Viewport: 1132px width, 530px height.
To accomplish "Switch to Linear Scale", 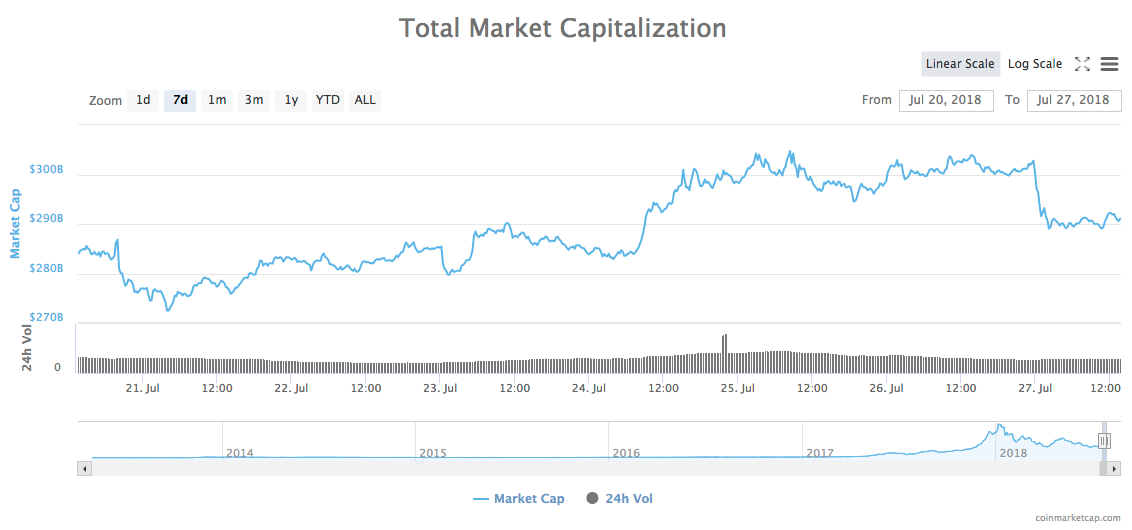I will (960, 64).
